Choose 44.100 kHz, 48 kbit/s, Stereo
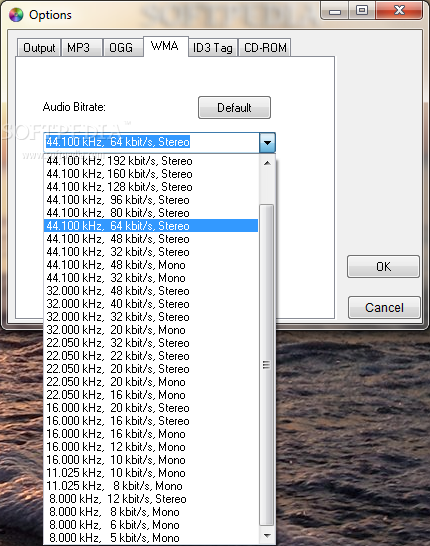The width and height of the screenshot is (430, 546). [x=151, y=239]
